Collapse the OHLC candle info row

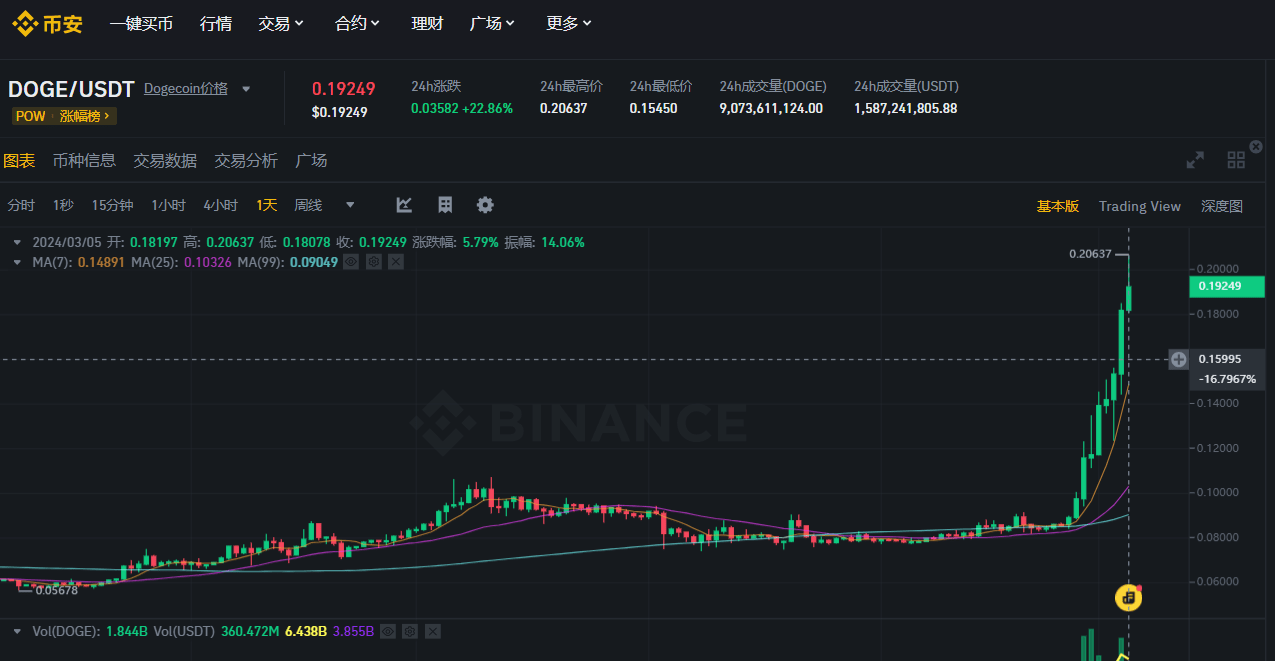tap(17, 242)
